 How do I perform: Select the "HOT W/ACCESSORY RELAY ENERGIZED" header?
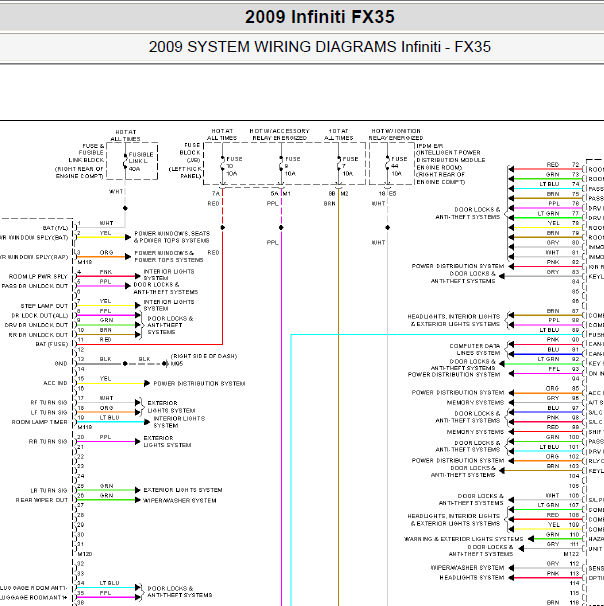point(279,134)
